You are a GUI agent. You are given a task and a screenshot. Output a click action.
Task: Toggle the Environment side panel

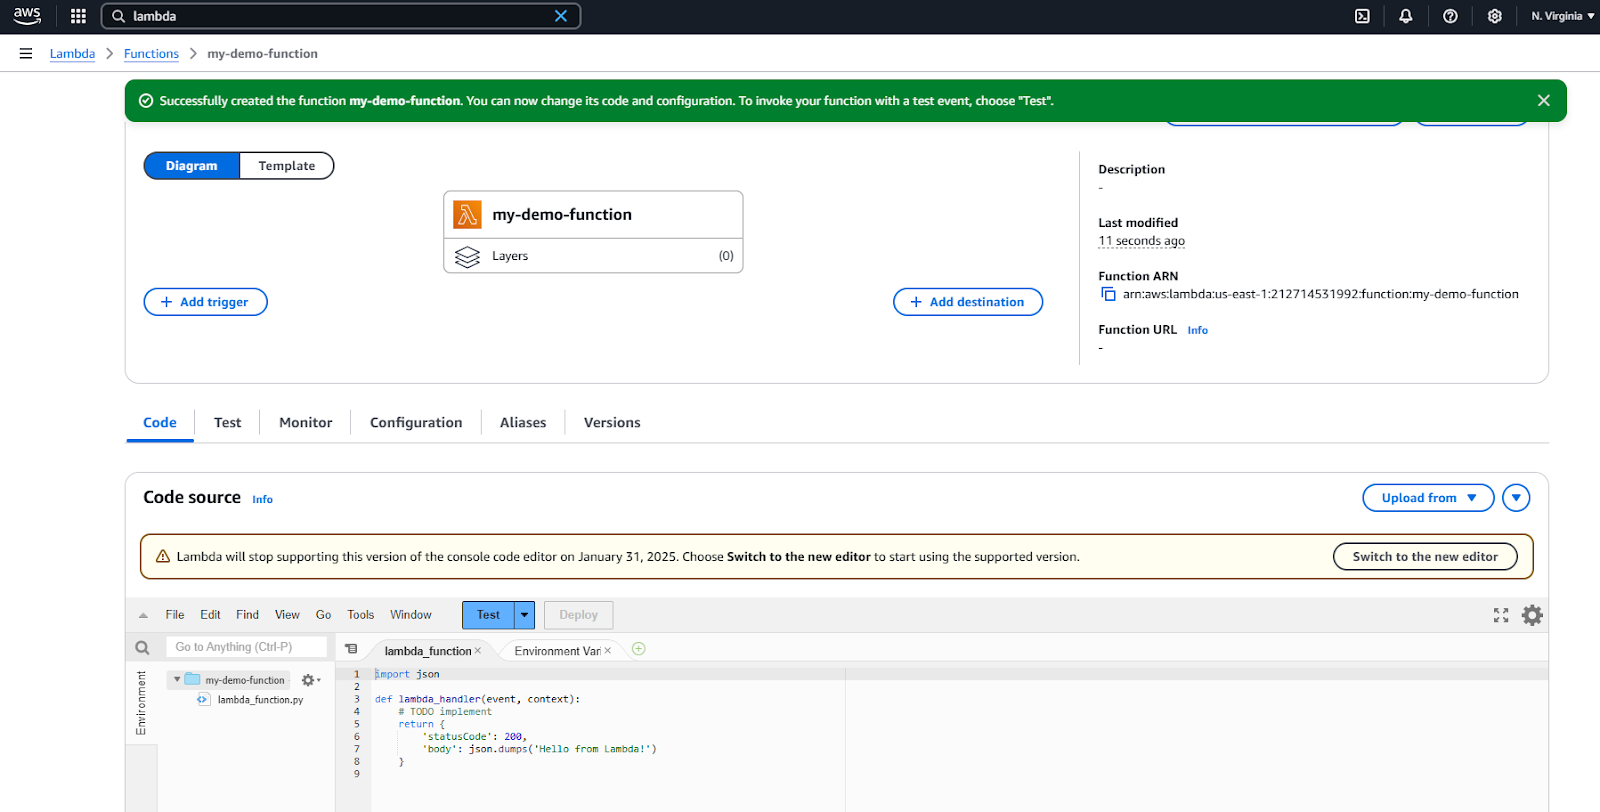[141, 703]
